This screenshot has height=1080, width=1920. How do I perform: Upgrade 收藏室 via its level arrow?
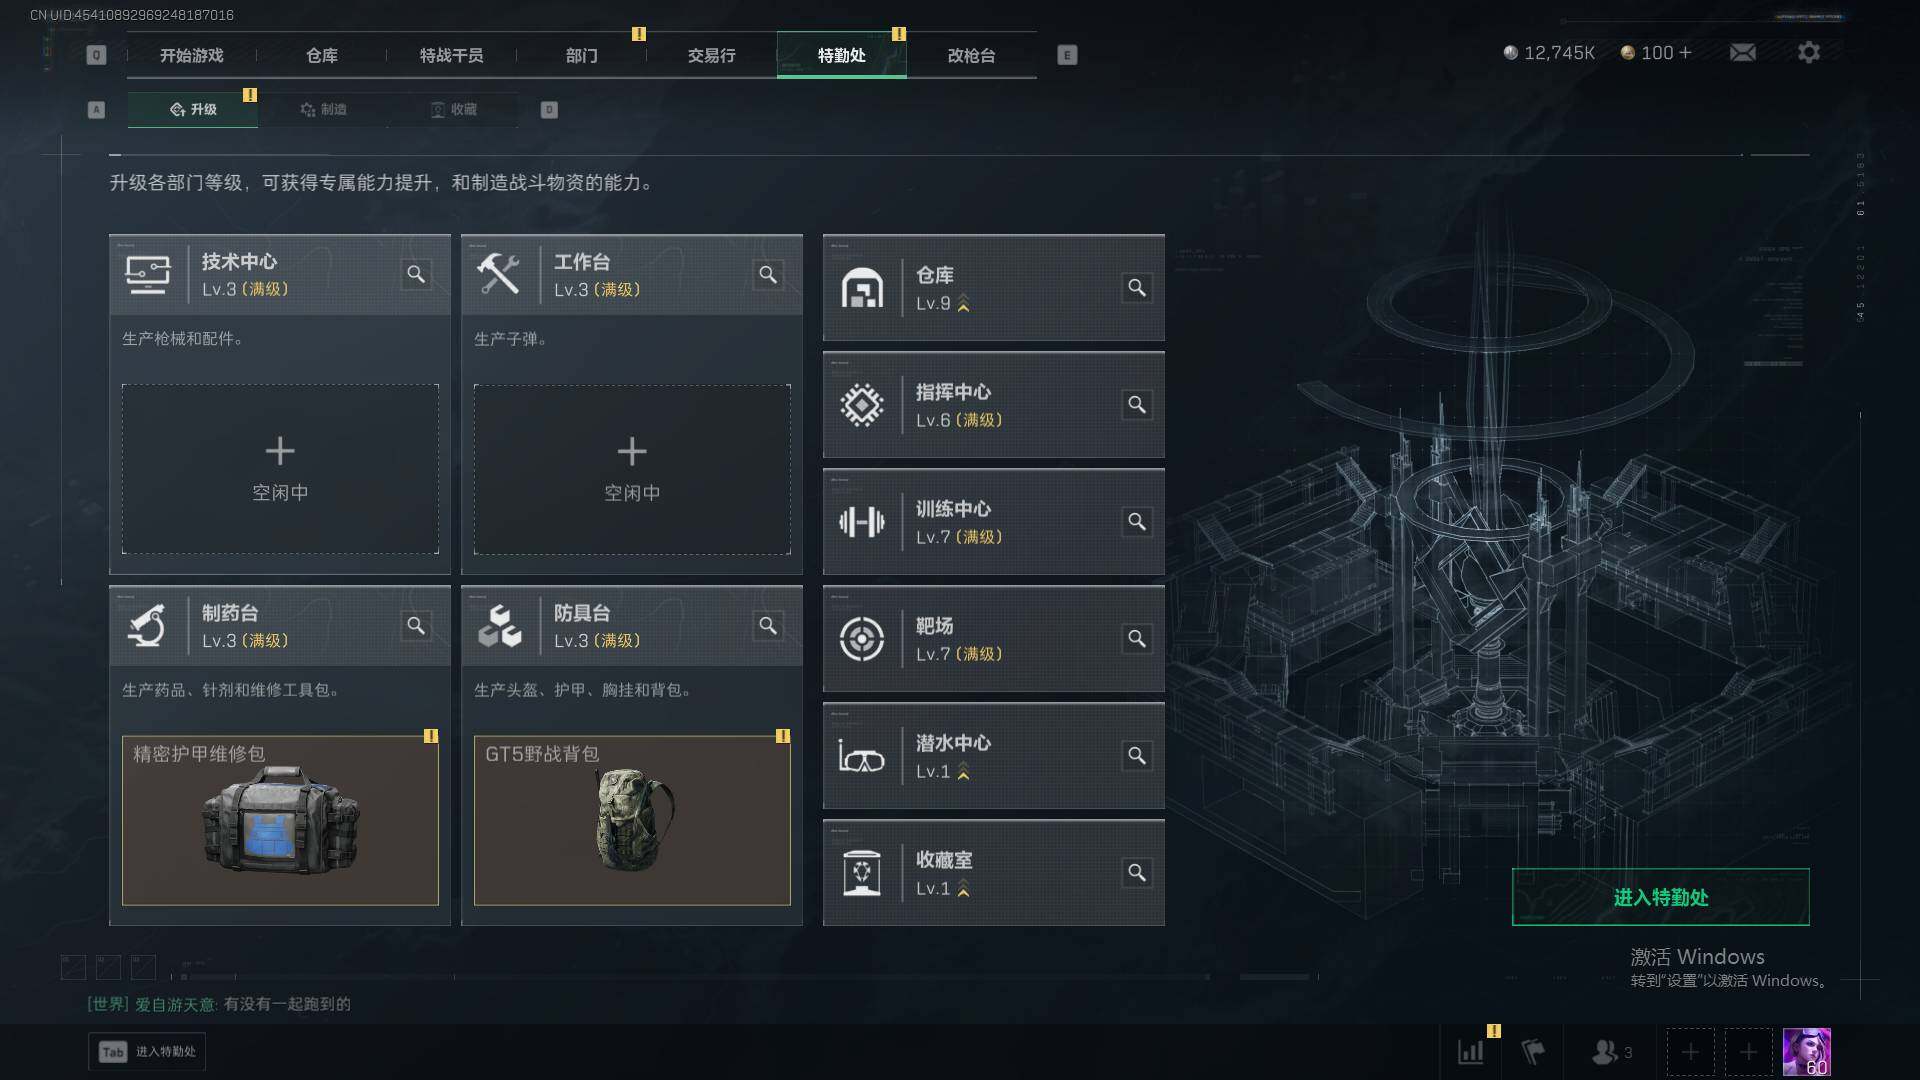(964, 889)
